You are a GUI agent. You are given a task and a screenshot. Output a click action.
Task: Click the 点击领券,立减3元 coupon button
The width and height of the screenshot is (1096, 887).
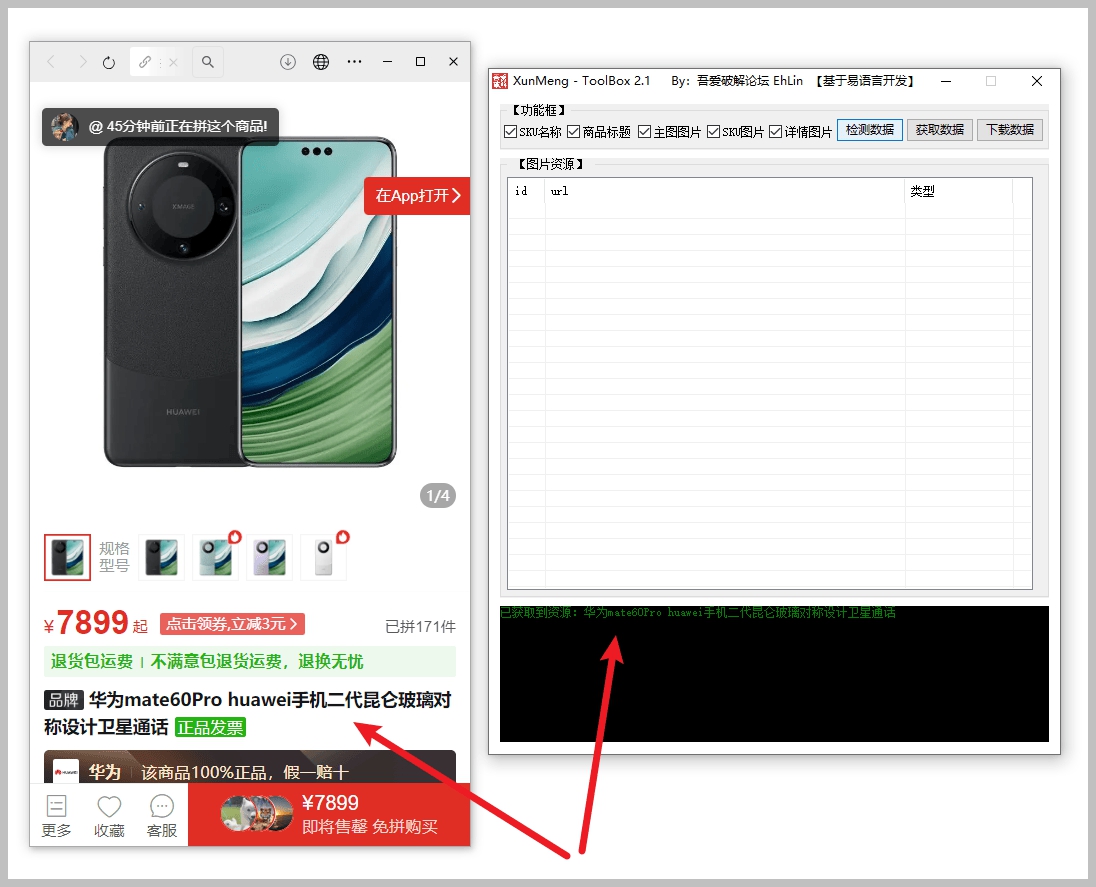coord(232,624)
